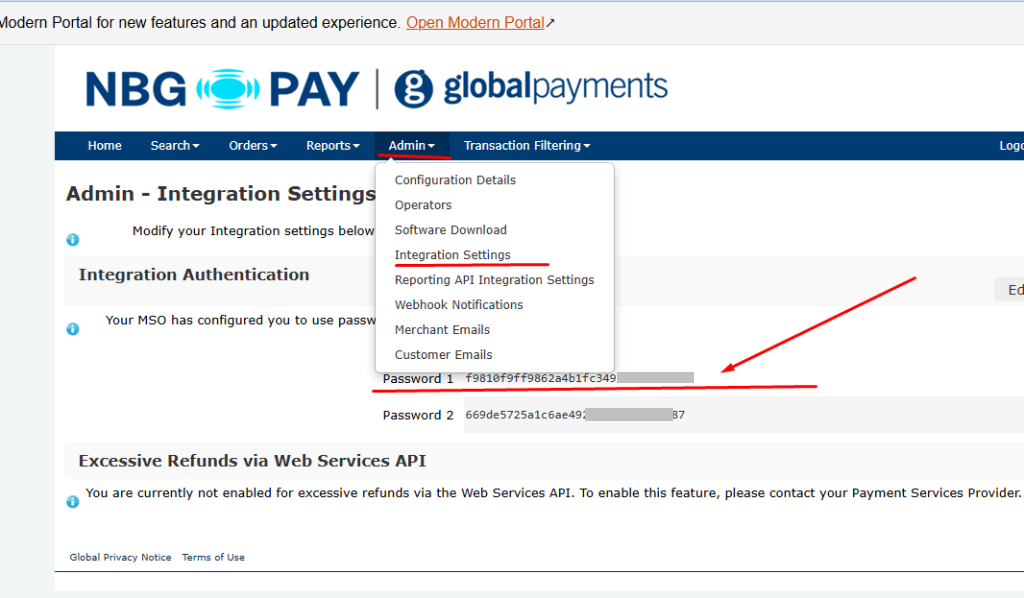
Task: Open Terms of Use link
Action: click(213, 558)
